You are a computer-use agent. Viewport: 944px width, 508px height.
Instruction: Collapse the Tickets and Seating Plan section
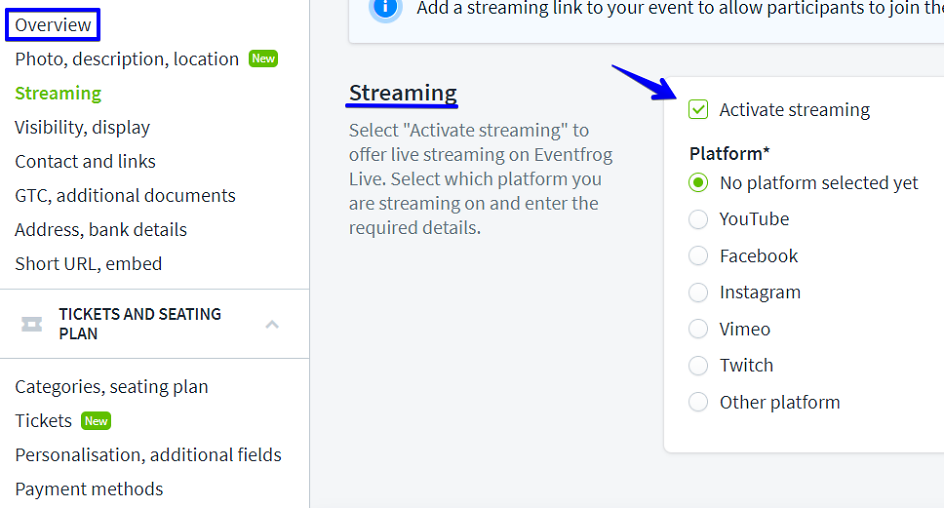272,324
